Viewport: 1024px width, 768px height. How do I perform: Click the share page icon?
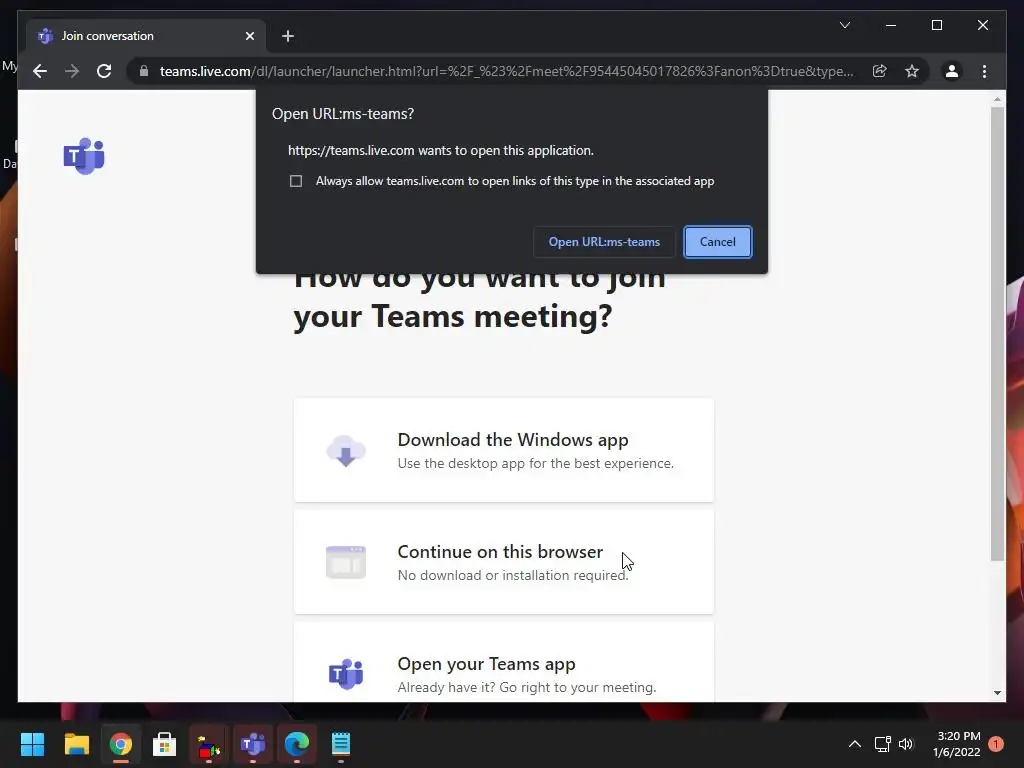[x=880, y=71]
